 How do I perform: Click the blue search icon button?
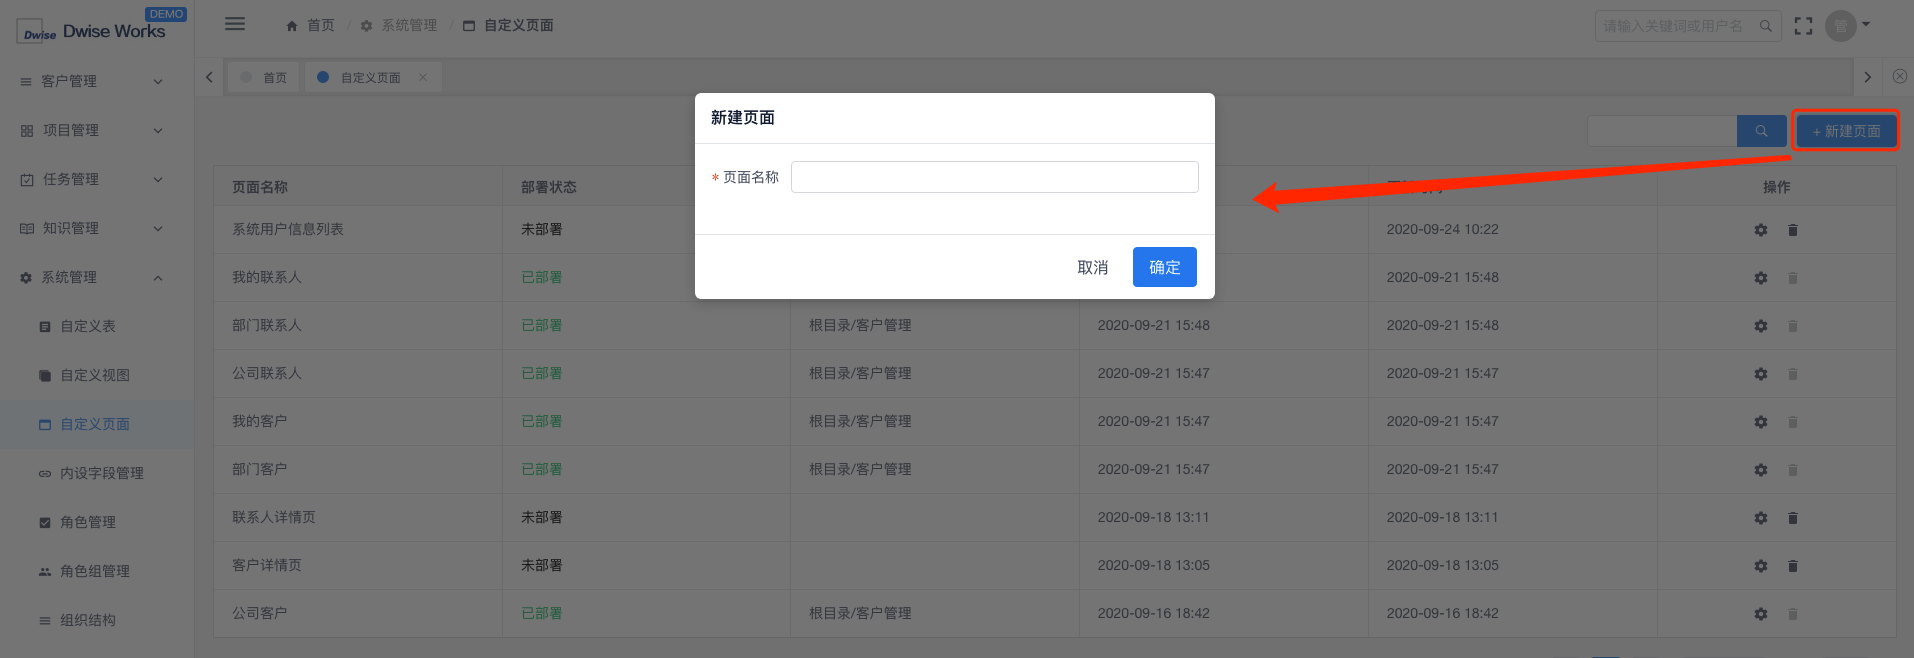[1761, 131]
